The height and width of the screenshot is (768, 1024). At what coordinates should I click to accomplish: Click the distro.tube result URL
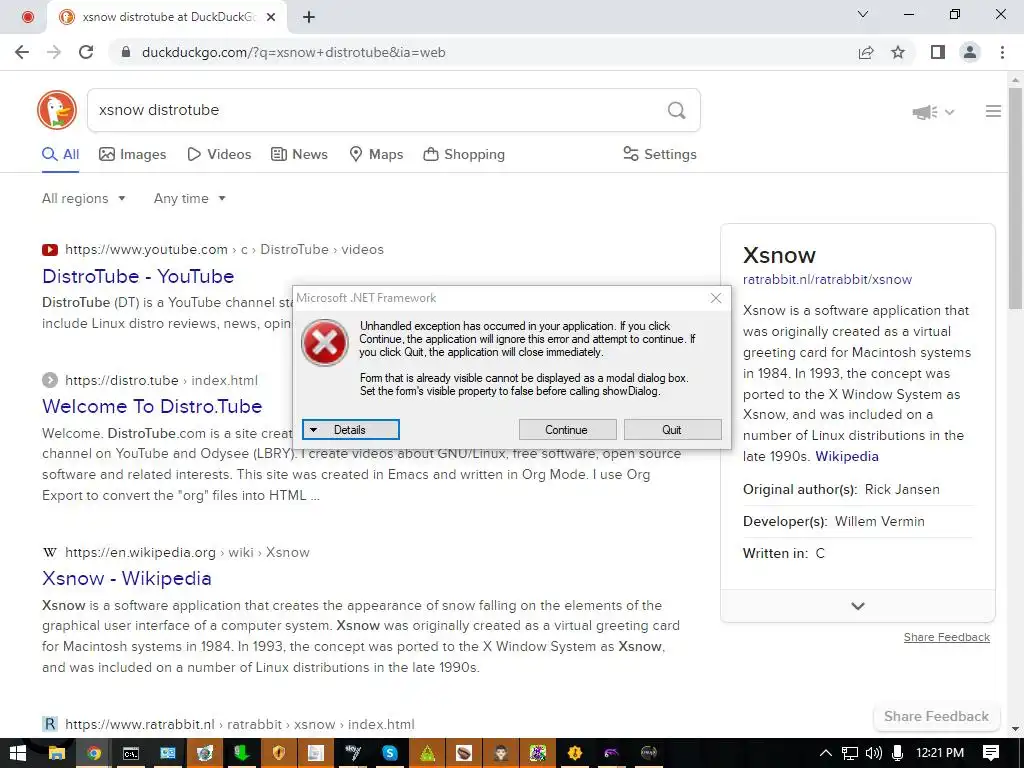(161, 381)
